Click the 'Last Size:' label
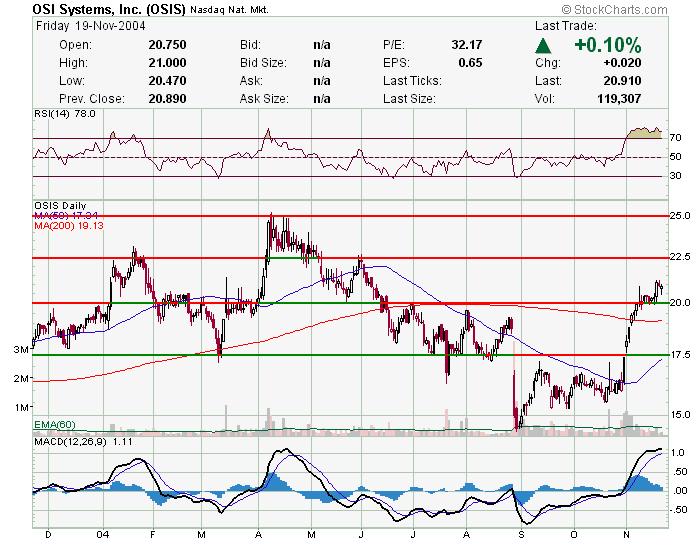The image size is (700, 546). click(409, 98)
